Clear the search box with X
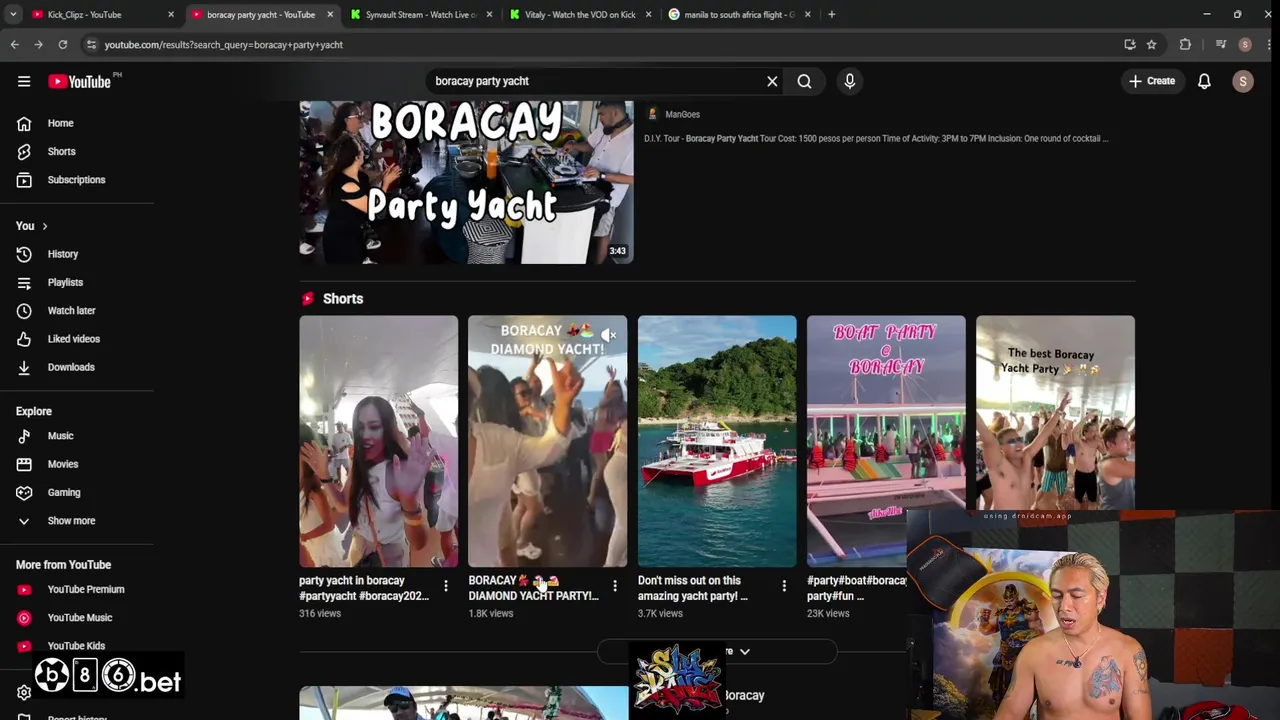Viewport: 1280px width, 720px height. 772,81
